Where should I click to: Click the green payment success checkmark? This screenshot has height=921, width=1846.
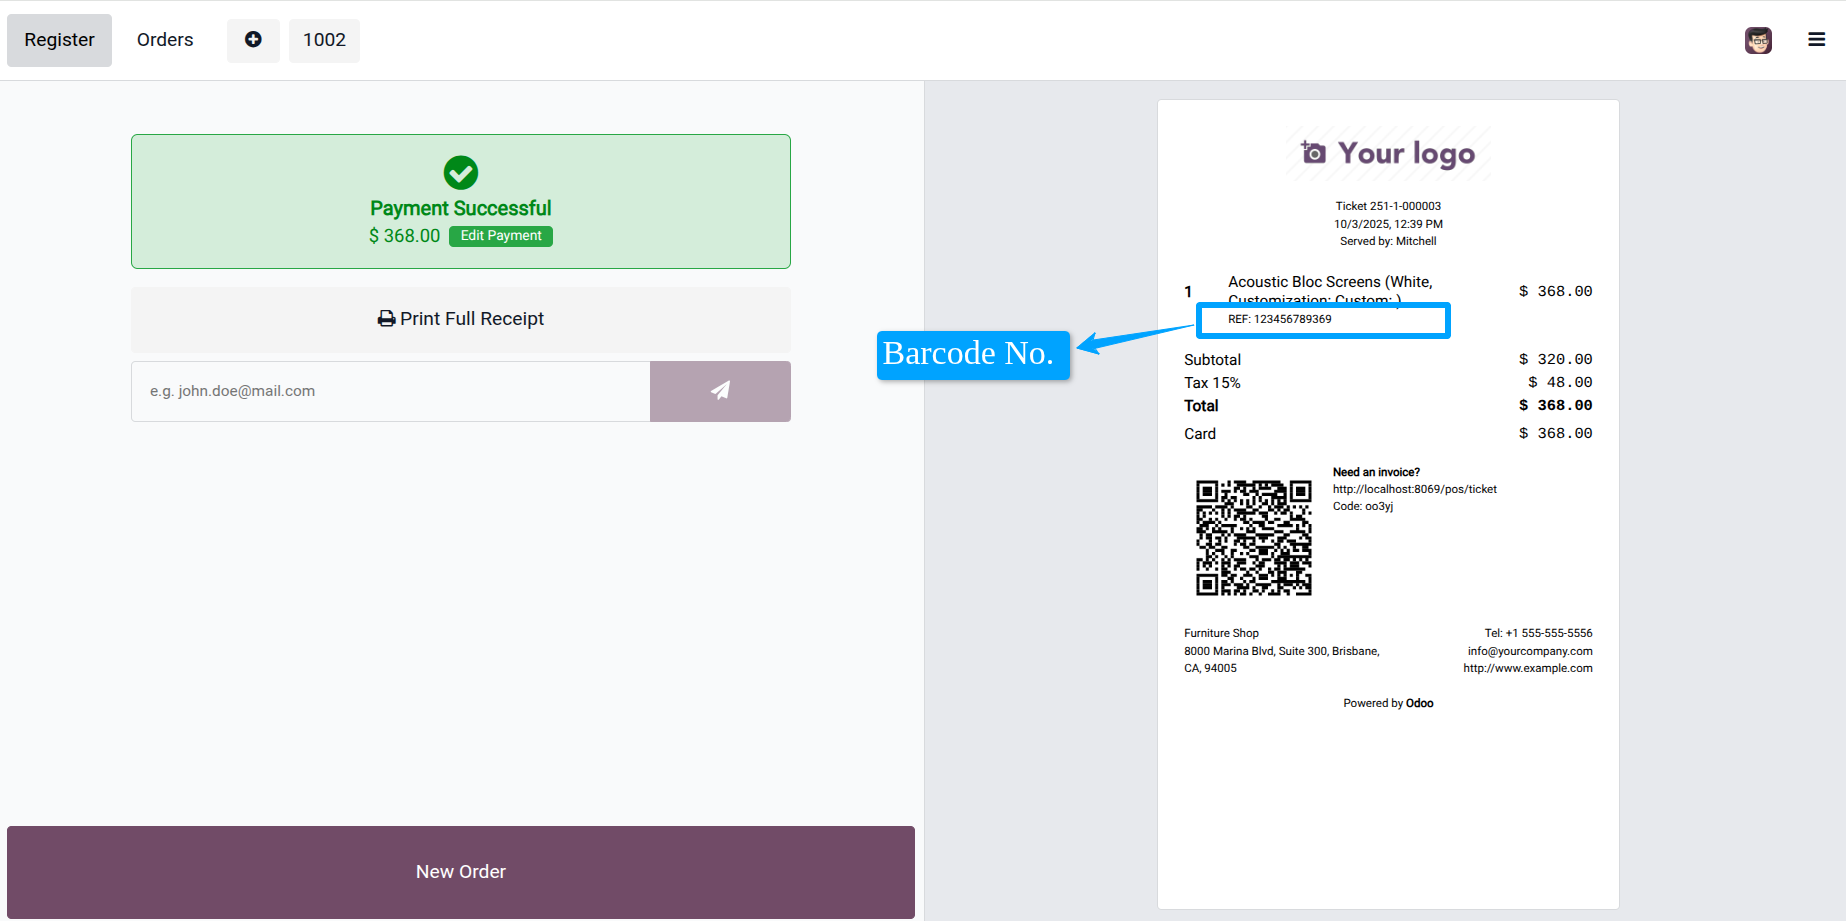coord(461,173)
